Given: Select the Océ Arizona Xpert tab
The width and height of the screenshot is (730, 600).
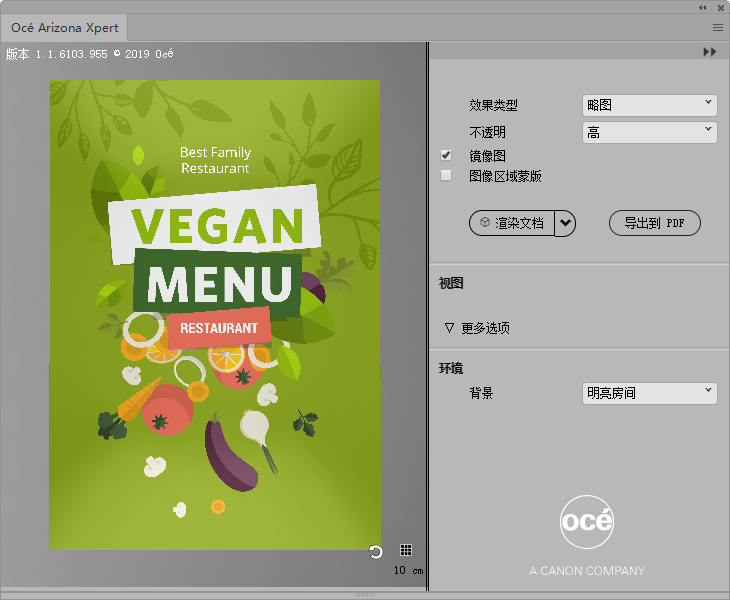Looking at the screenshot, I should (65, 28).
